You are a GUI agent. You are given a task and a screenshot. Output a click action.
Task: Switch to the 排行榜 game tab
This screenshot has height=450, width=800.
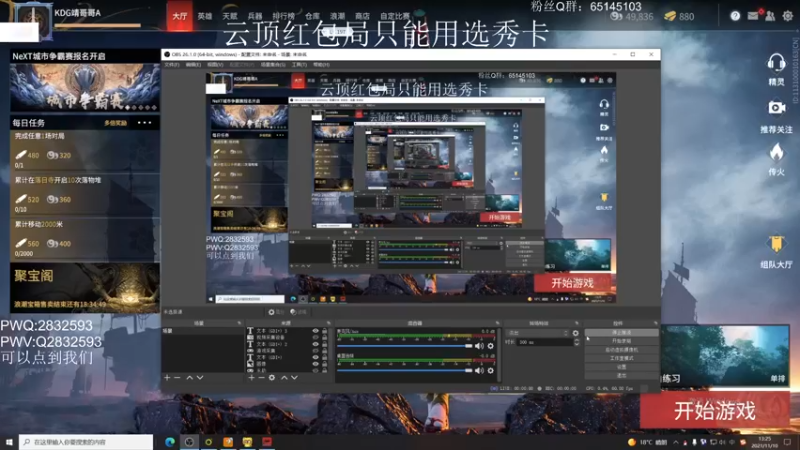tap(283, 16)
